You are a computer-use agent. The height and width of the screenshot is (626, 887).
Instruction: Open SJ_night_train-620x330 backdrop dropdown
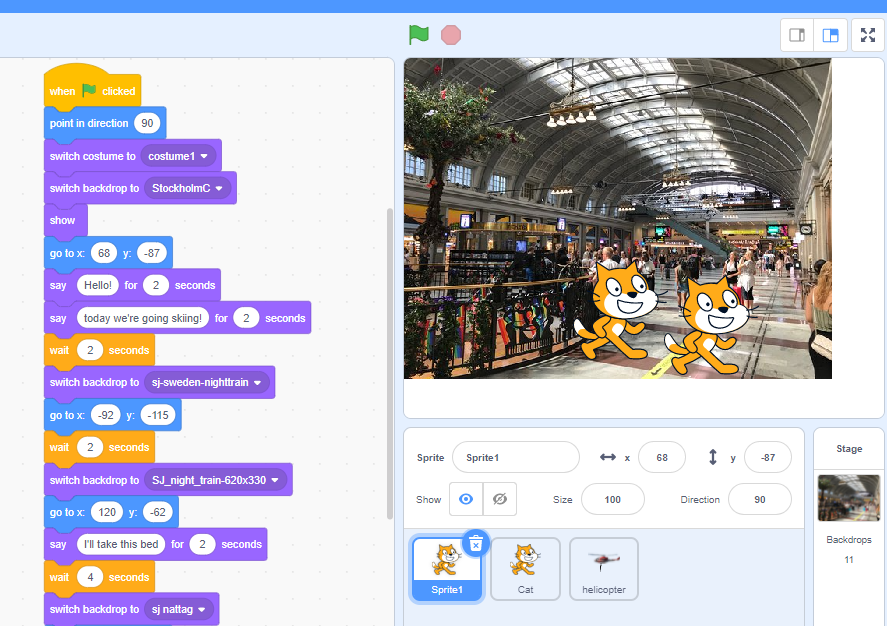point(216,480)
